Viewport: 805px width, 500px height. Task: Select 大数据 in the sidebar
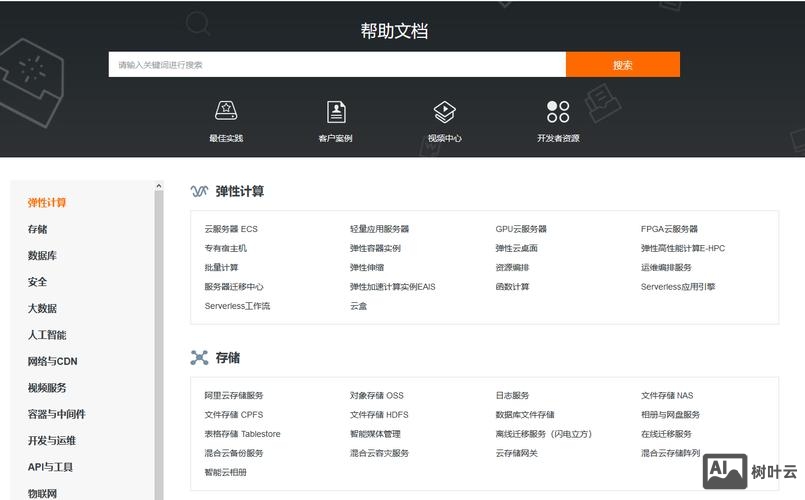[42, 309]
